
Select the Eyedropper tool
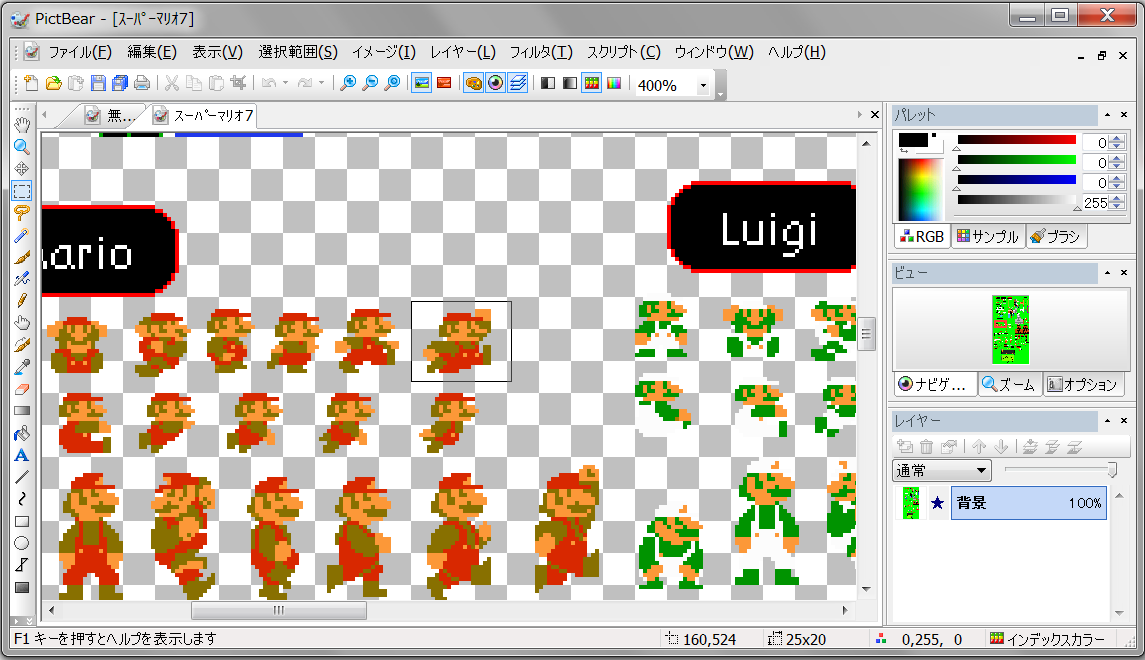(x=22, y=367)
